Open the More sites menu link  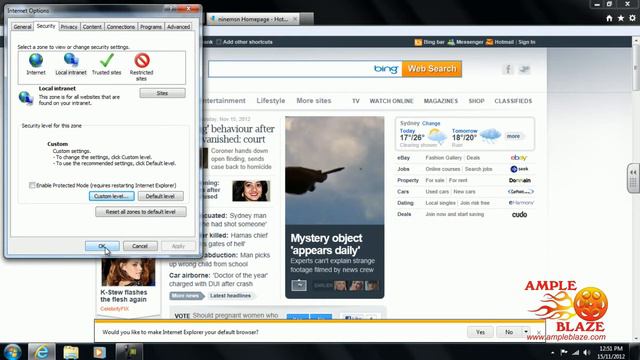tap(314, 101)
